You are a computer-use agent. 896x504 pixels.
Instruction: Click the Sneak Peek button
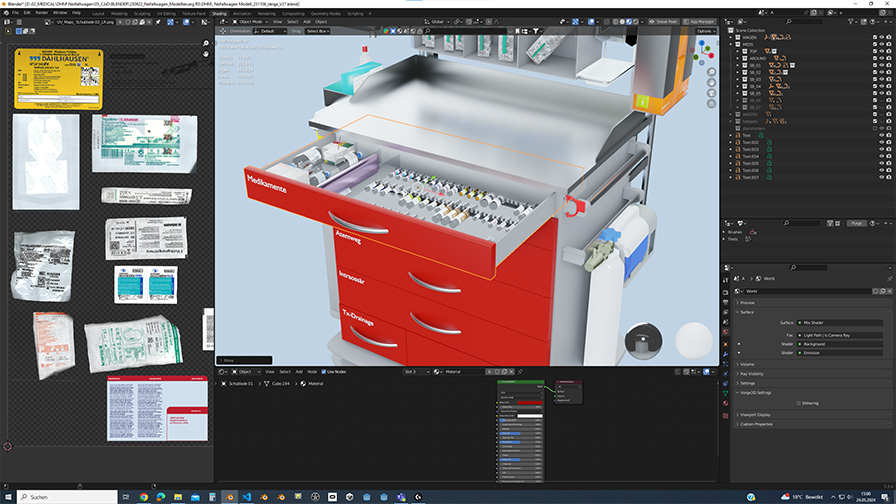(665, 21)
